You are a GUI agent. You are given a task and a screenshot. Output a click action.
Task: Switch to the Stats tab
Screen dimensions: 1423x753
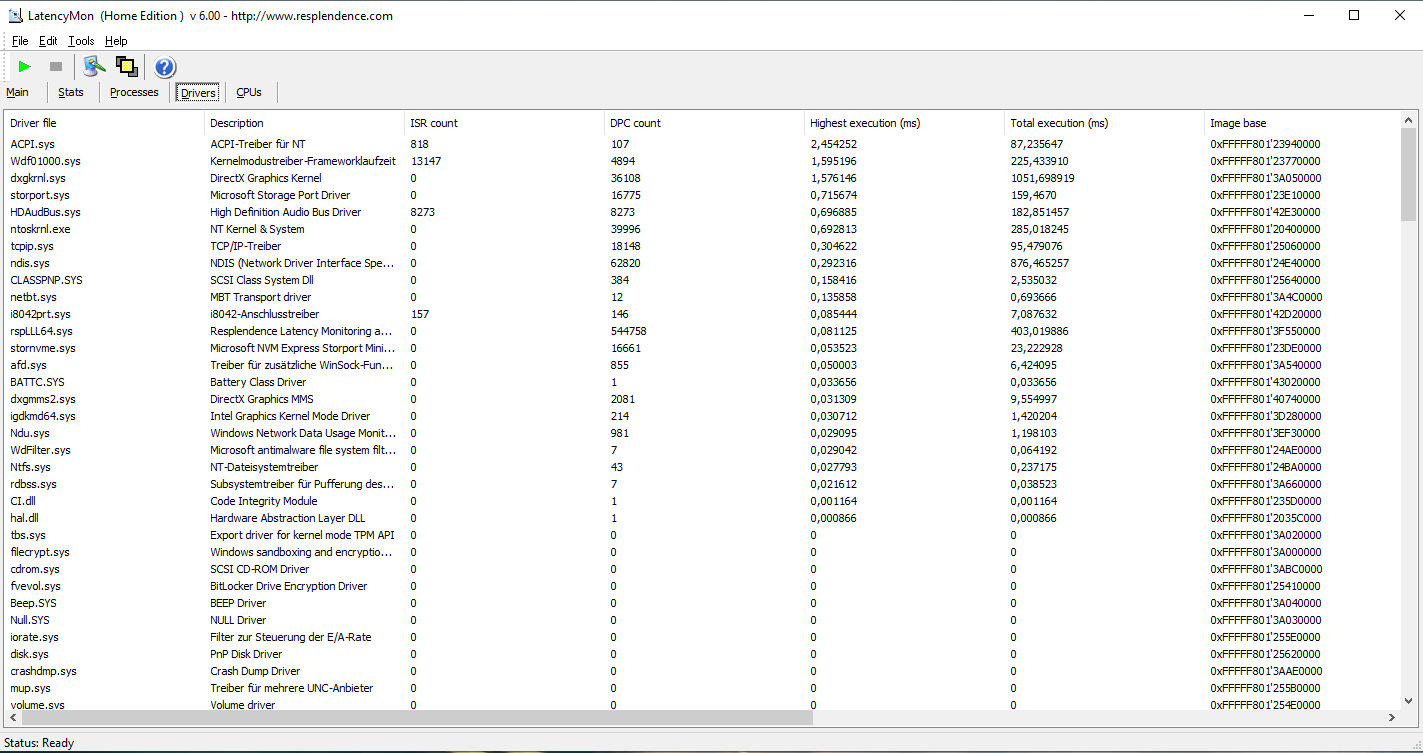pyautogui.click(x=71, y=92)
